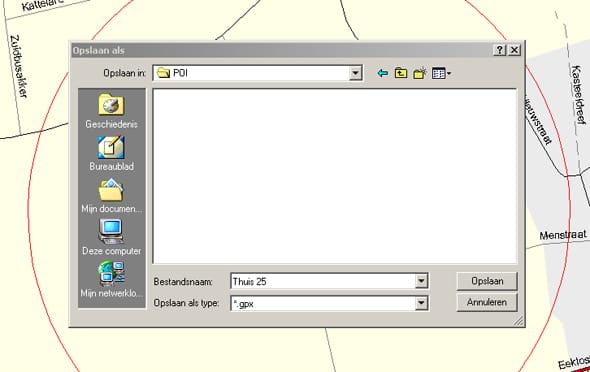The width and height of the screenshot is (590, 372).
Task: Click in the Bestandsnaam field containing Thuis 25
Action: [x=323, y=281]
